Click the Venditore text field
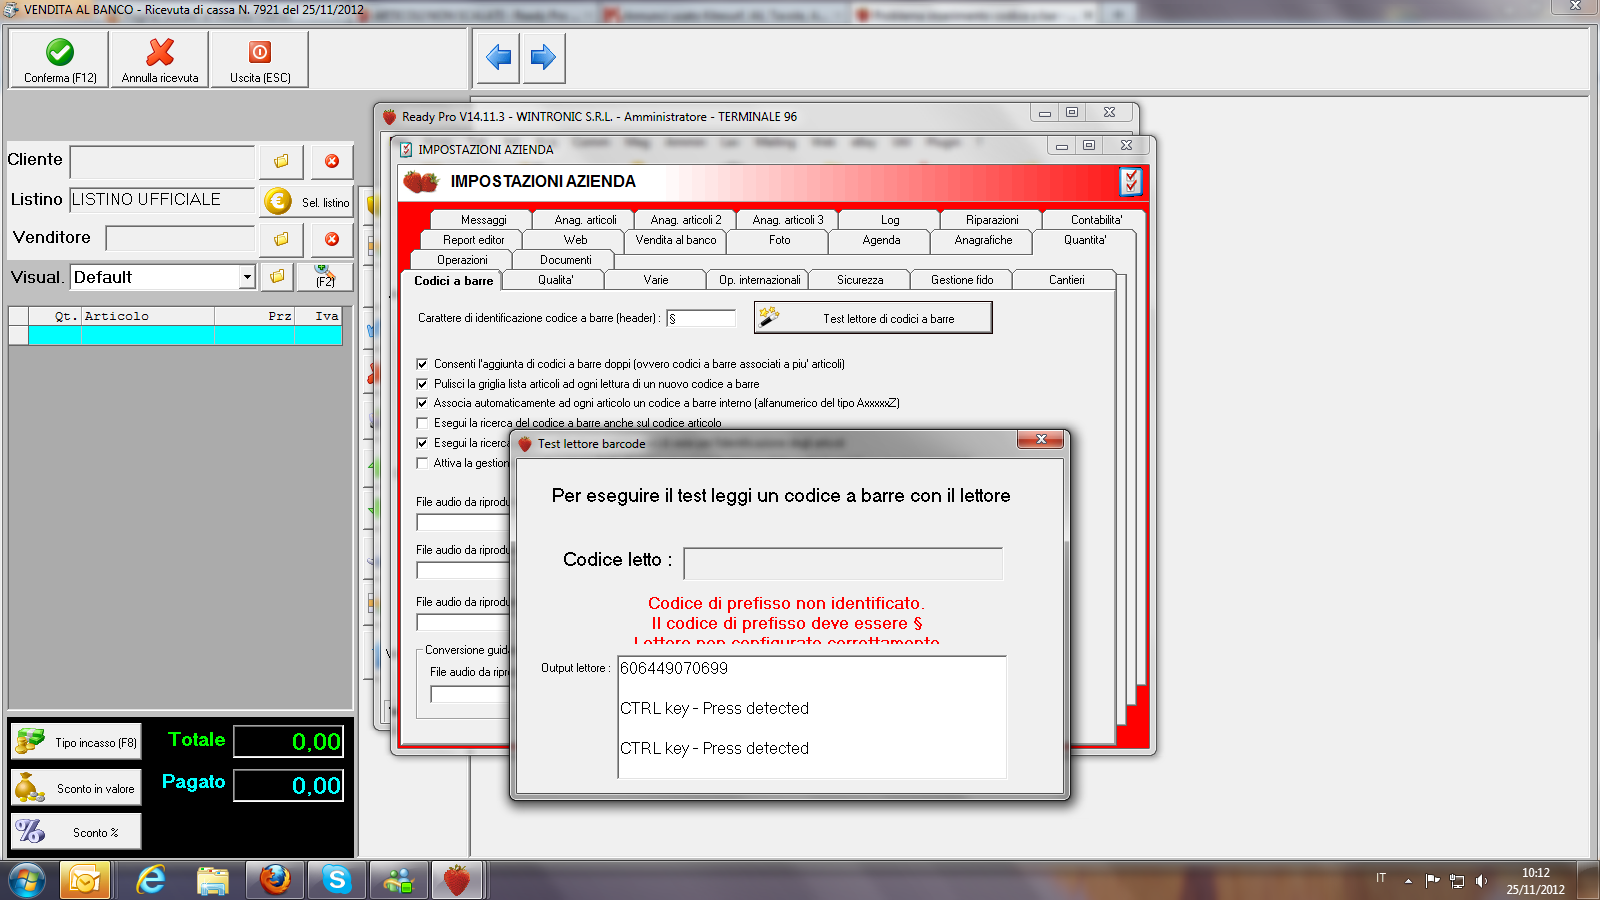The height and width of the screenshot is (900, 1600). pyautogui.click(x=180, y=239)
